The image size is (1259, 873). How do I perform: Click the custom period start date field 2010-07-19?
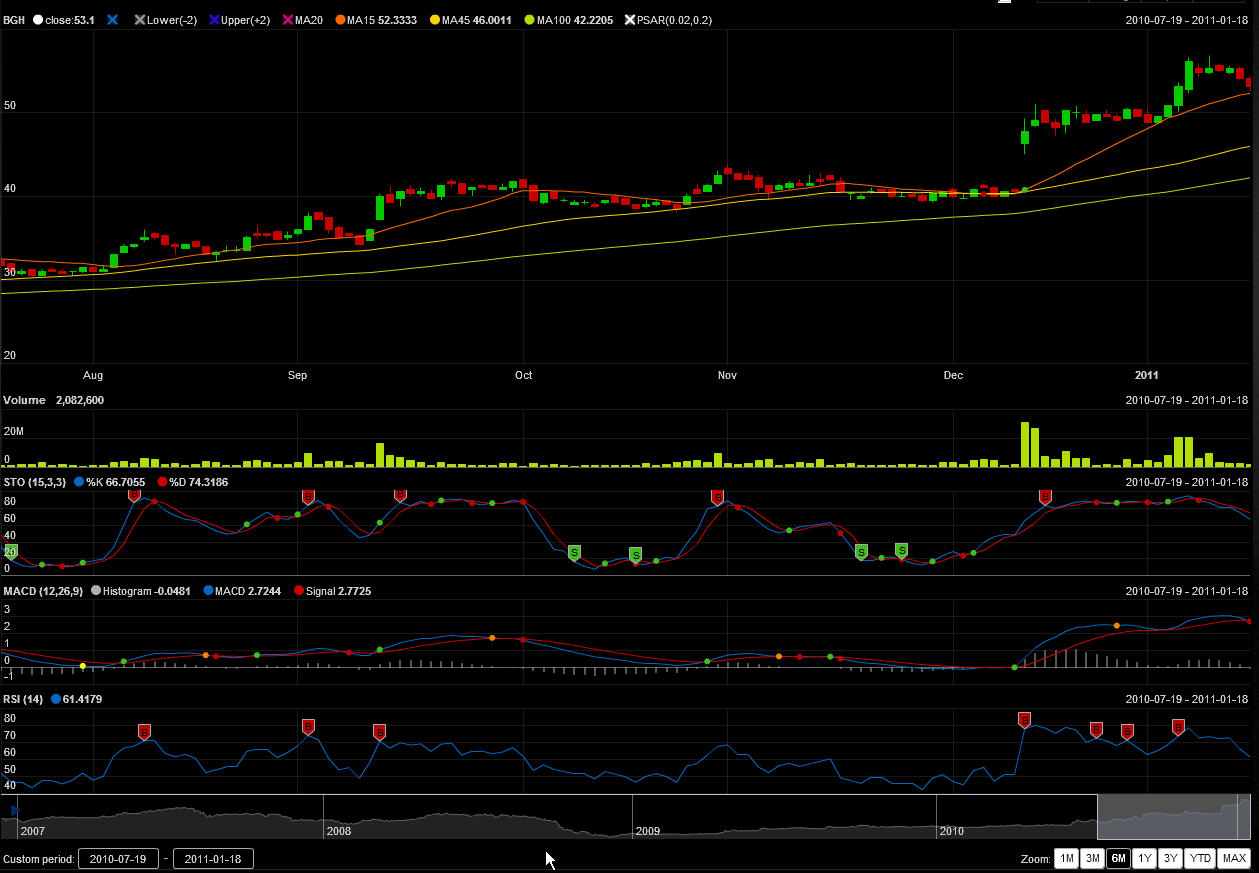point(118,858)
